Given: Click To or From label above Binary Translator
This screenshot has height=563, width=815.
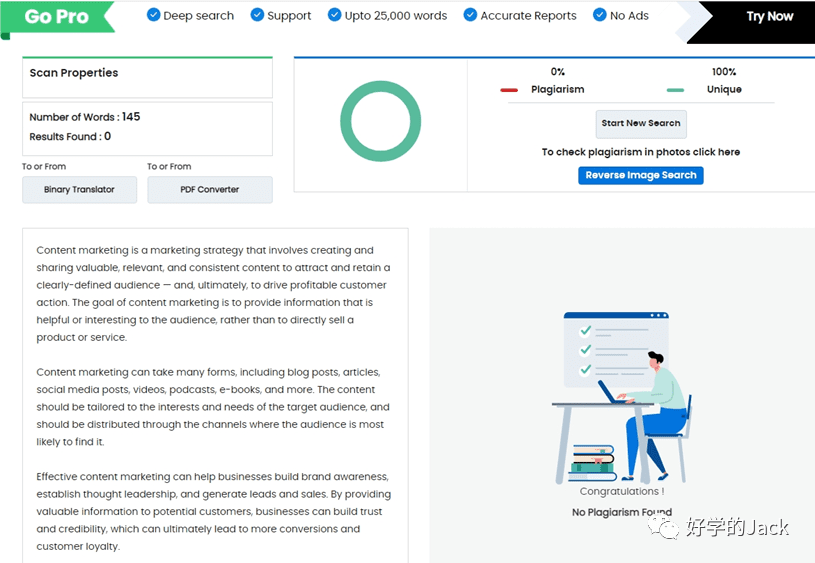Looking at the screenshot, I should click(44, 166).
